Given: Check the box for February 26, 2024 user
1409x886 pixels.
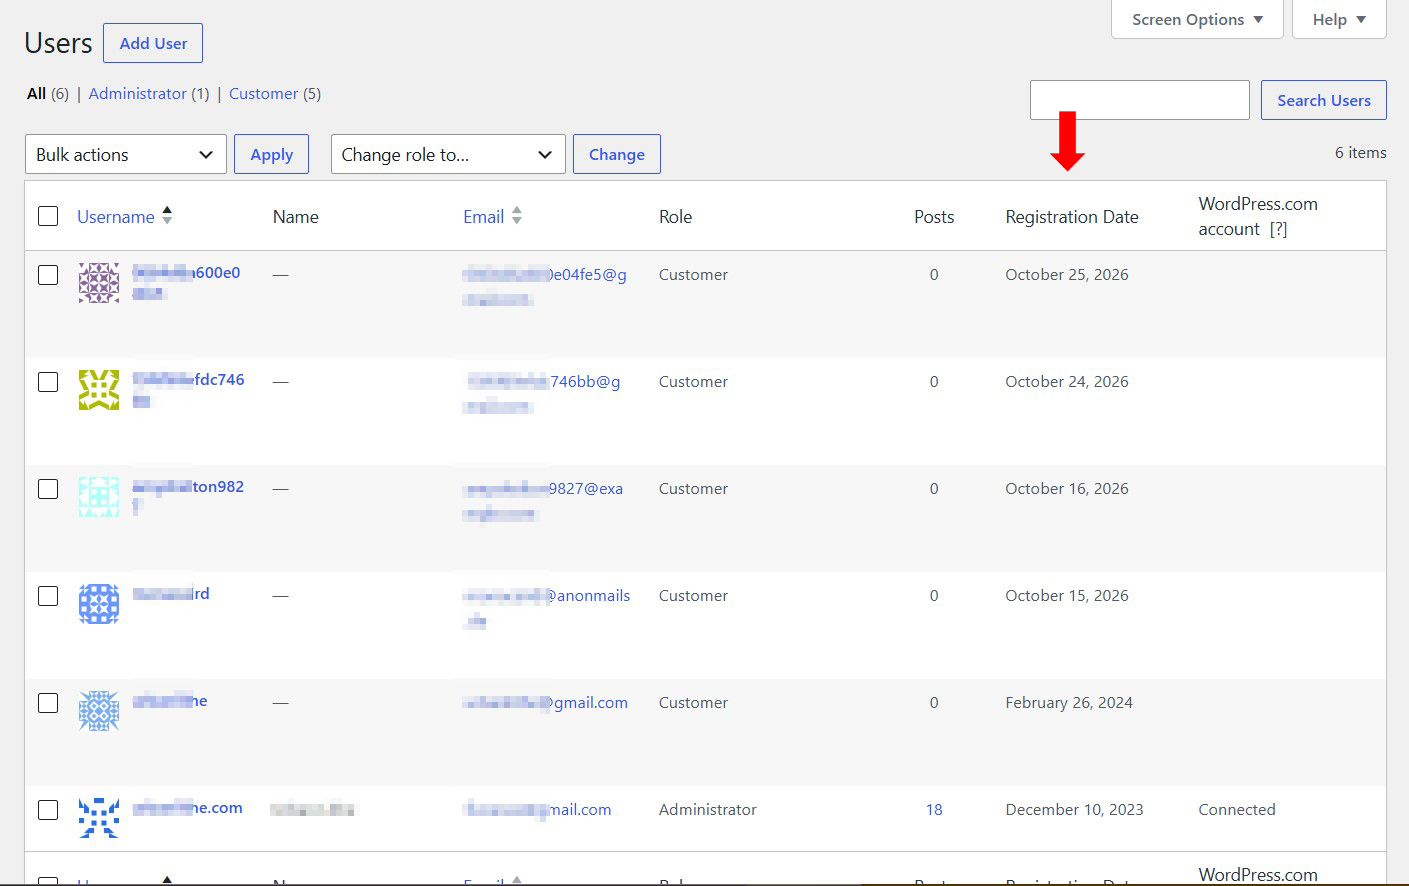Looking at the screenshot, I should tap(48, 703).
